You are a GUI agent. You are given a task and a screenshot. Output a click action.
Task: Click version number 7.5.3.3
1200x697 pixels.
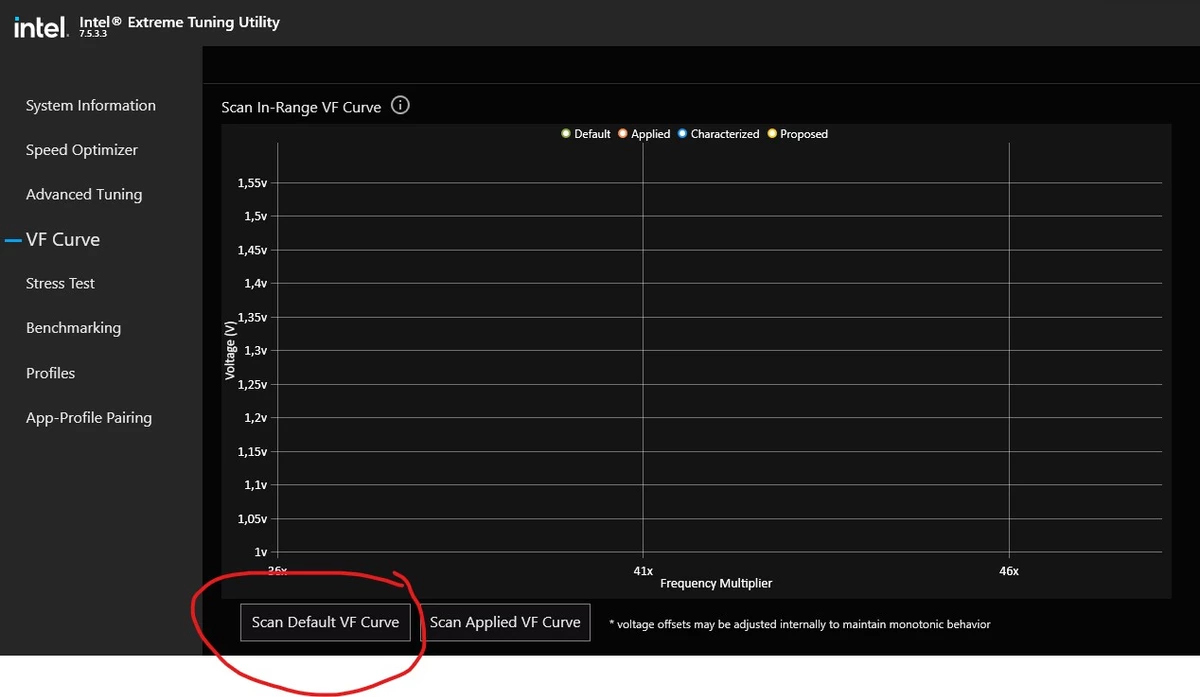(x=92, y=35)
